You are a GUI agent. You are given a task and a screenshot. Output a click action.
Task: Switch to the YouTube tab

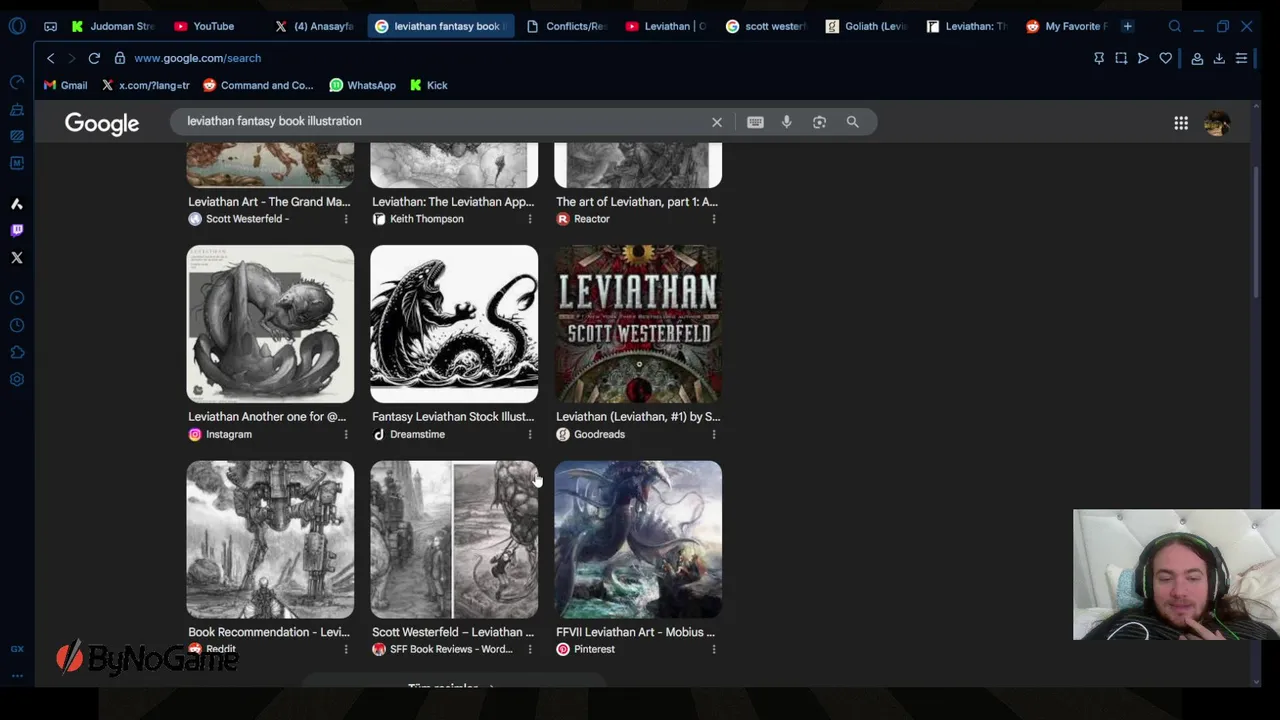(213, 26)
